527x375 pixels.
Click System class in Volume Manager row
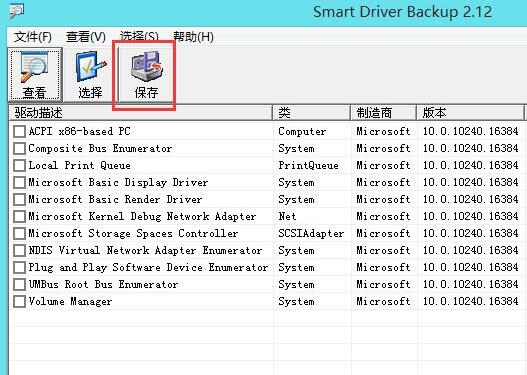click(296, 301)
